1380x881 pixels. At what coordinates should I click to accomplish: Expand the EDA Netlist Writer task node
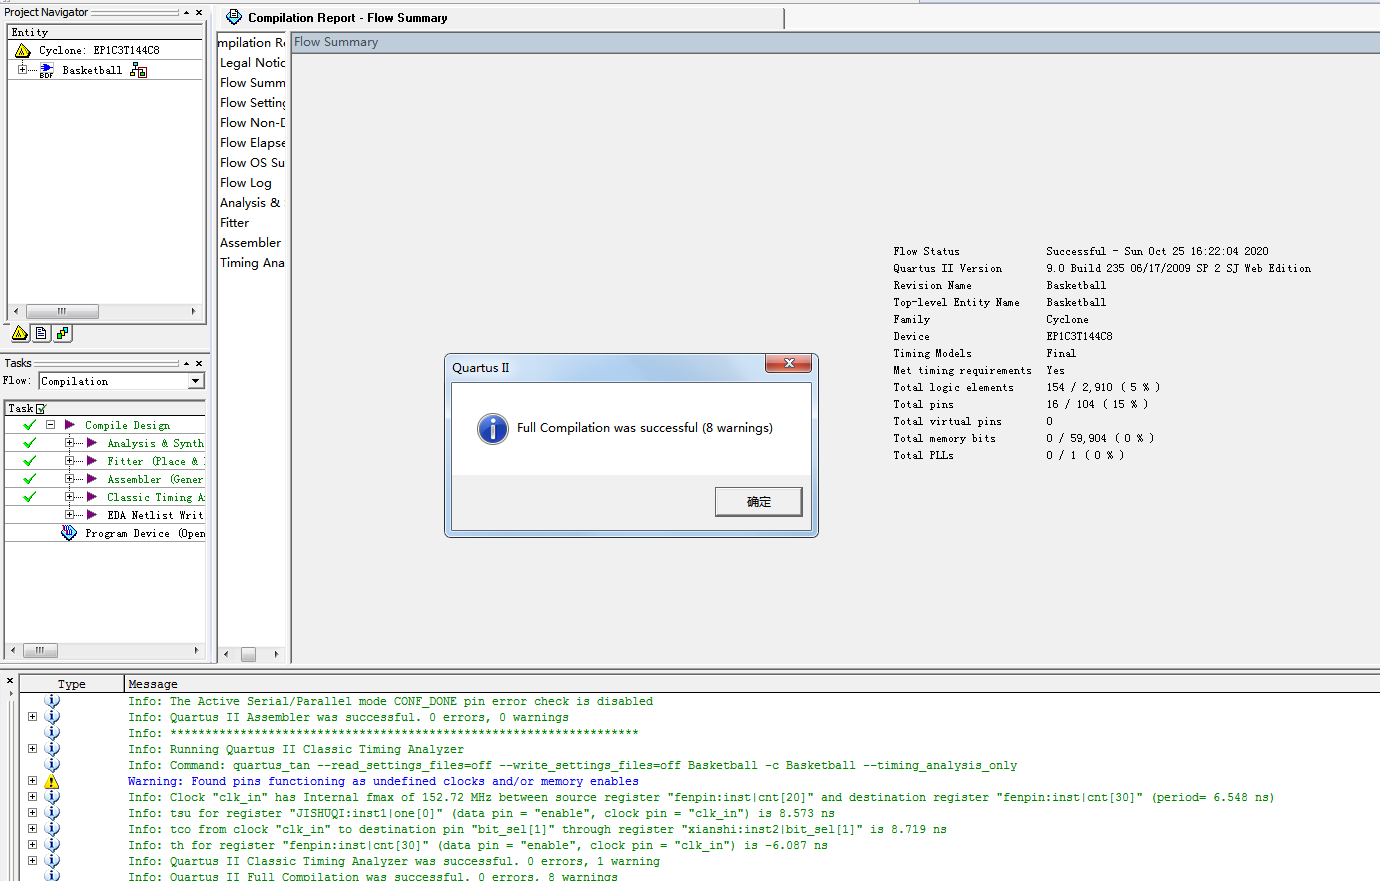click(70, 515)
